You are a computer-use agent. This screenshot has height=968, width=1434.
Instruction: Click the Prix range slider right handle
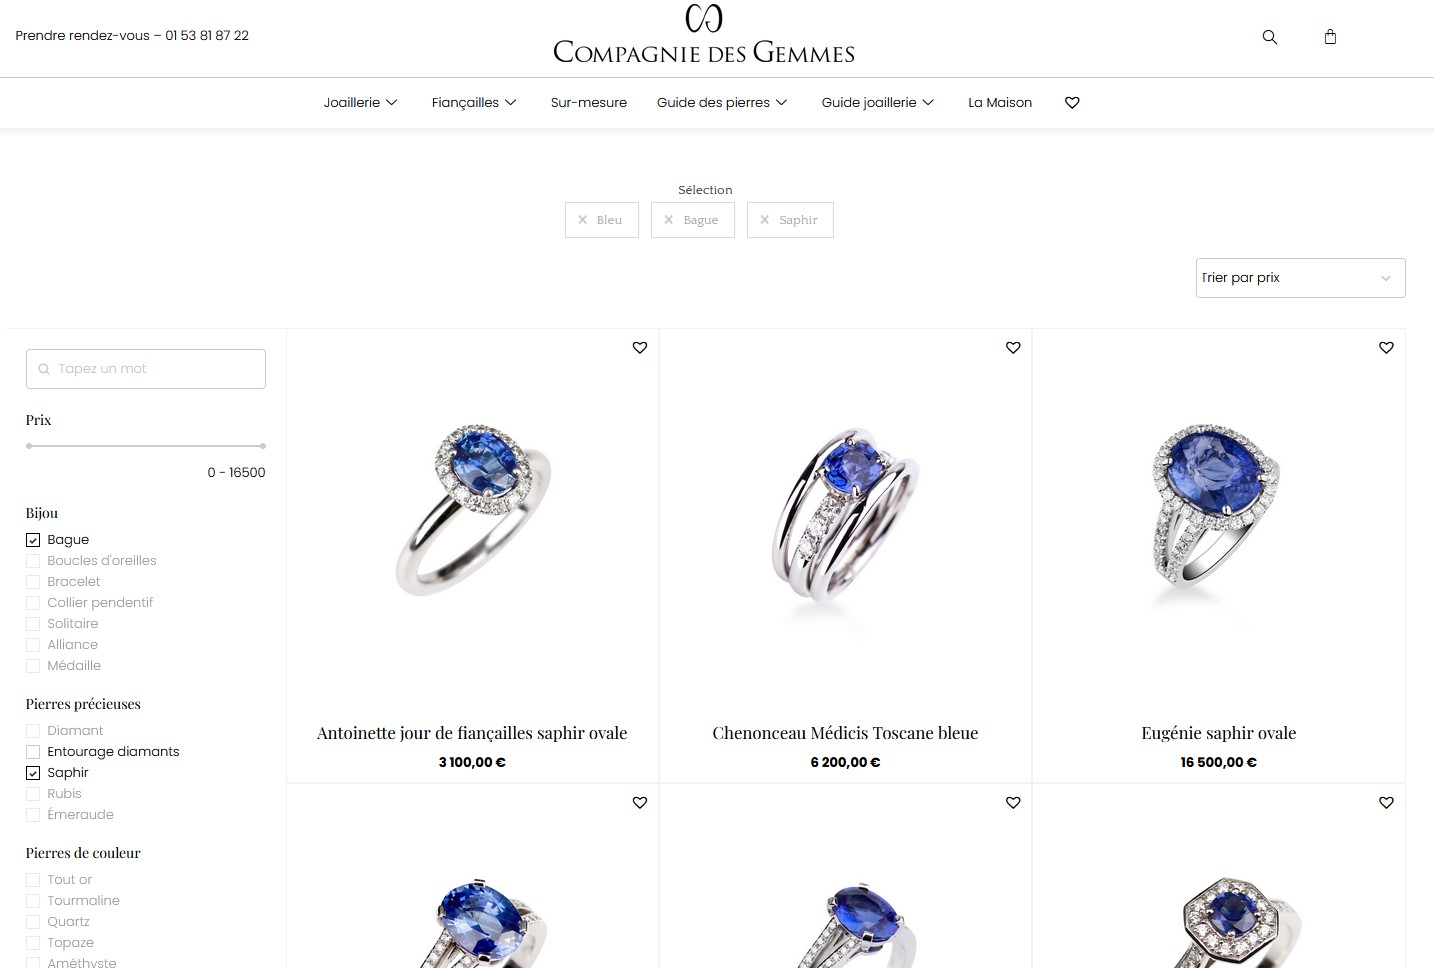pos(263,446)
